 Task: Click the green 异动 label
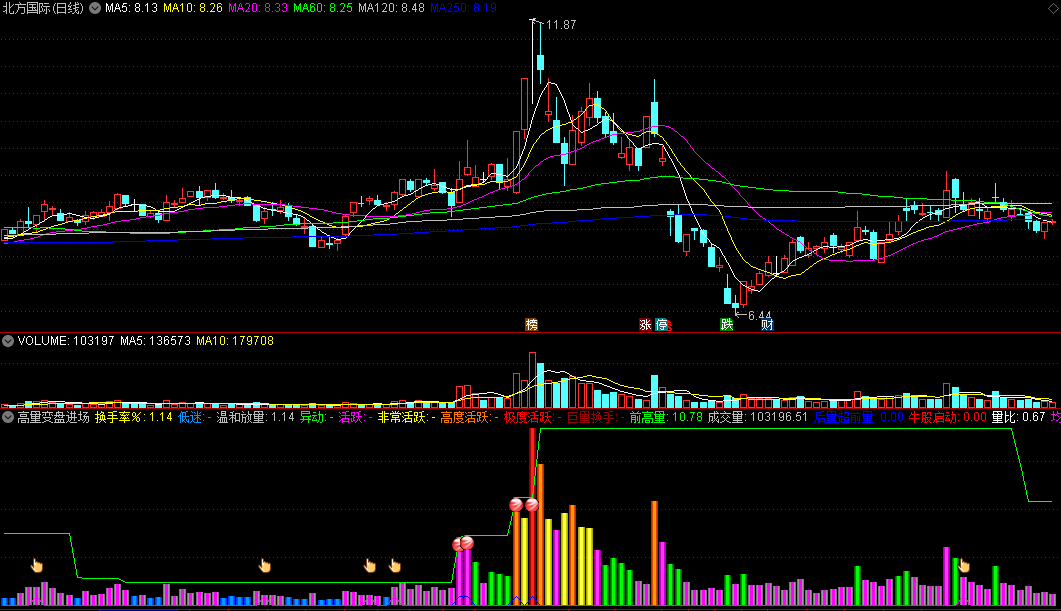pyautogui.click(x=317, y=417)
